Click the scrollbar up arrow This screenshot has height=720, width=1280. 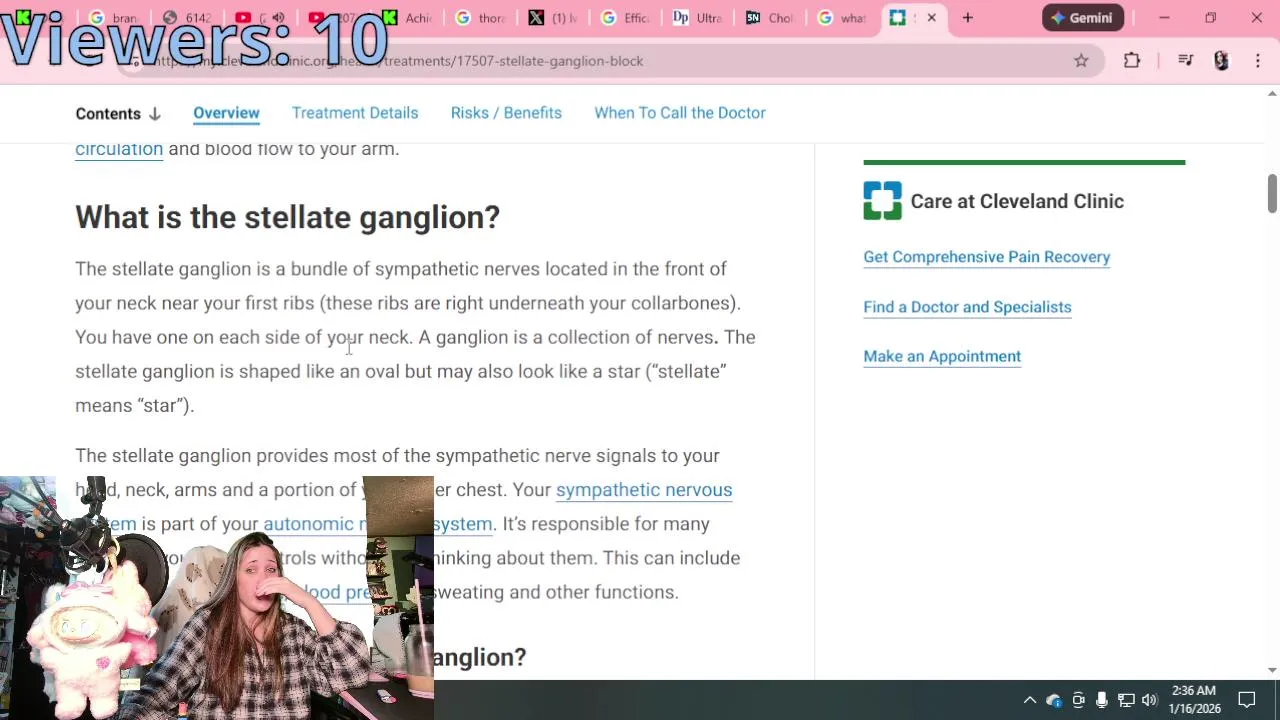(x=1272, y=93)
